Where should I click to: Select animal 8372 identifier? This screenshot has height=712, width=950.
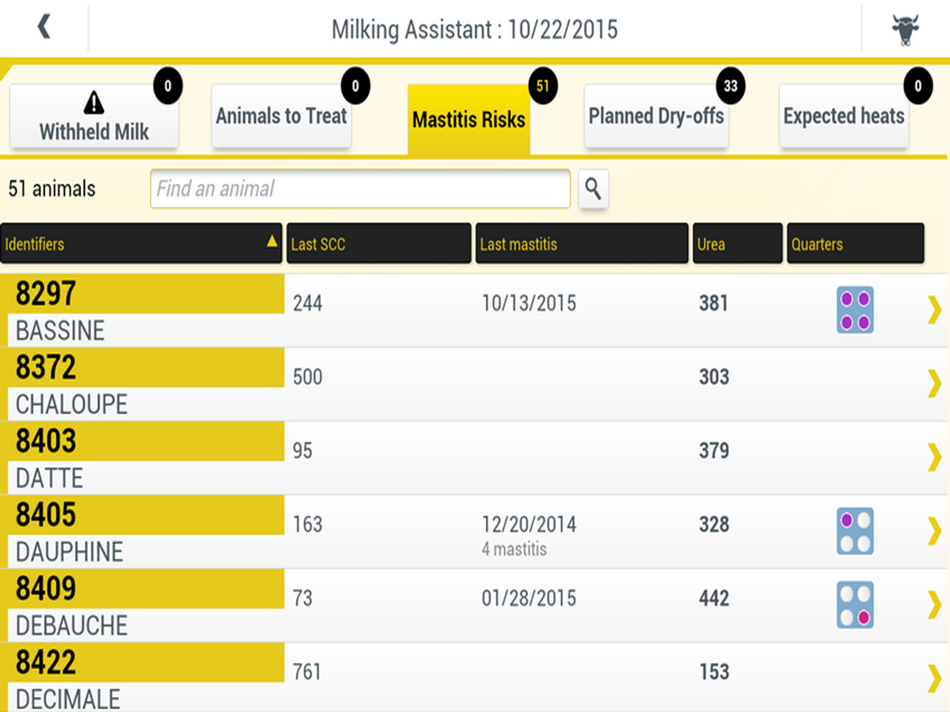pyautogui.click(x=46, y=367)
